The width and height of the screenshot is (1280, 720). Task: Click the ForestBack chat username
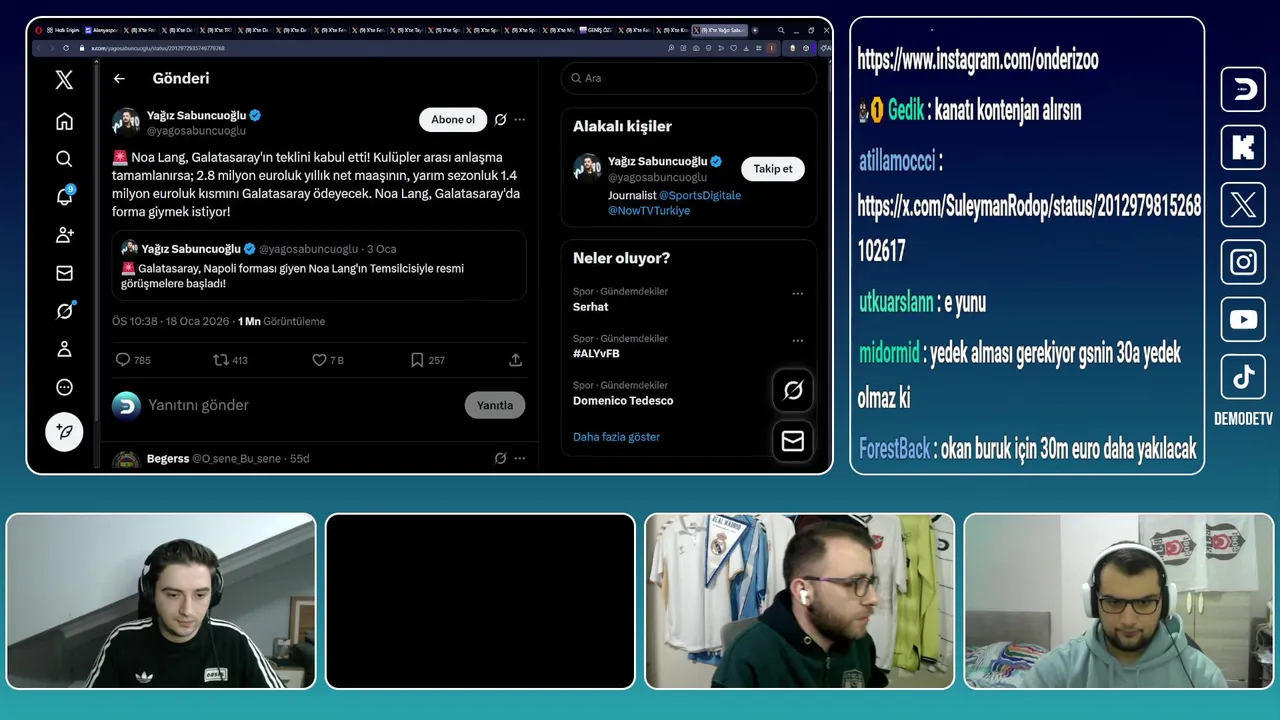point(895,449)
